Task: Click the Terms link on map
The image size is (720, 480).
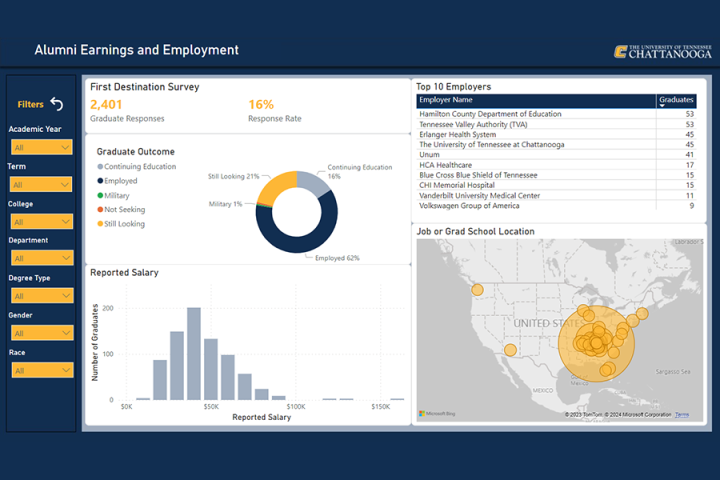Action: [682, 414]
